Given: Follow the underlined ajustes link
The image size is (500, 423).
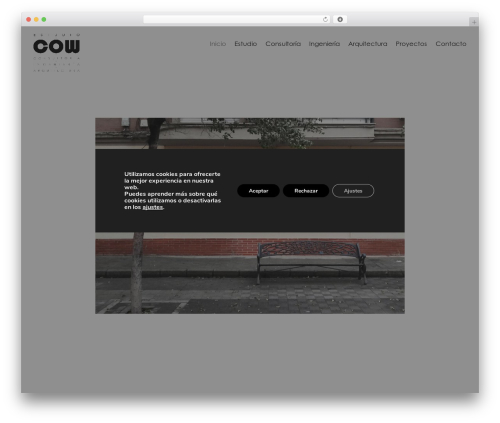Looking at the screenshot, I should tap(153, 207).
